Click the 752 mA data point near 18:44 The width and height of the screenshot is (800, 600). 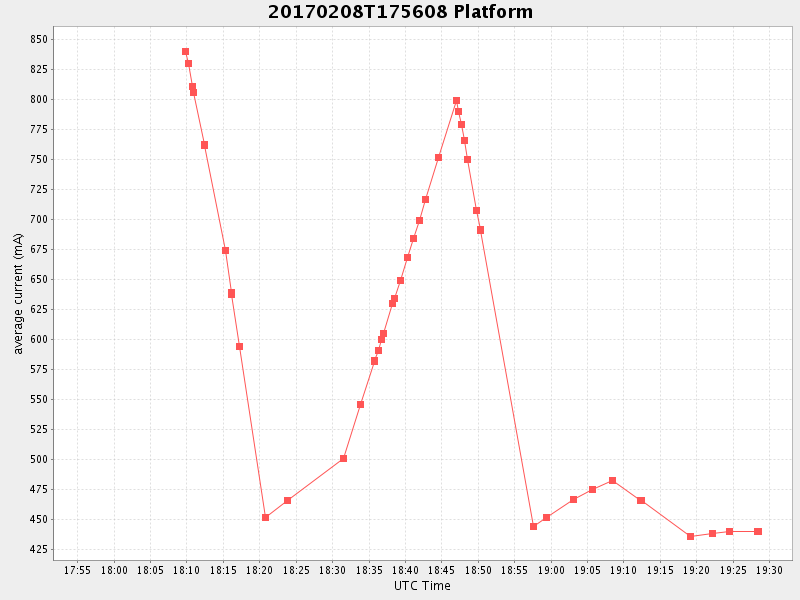point(438,157)
